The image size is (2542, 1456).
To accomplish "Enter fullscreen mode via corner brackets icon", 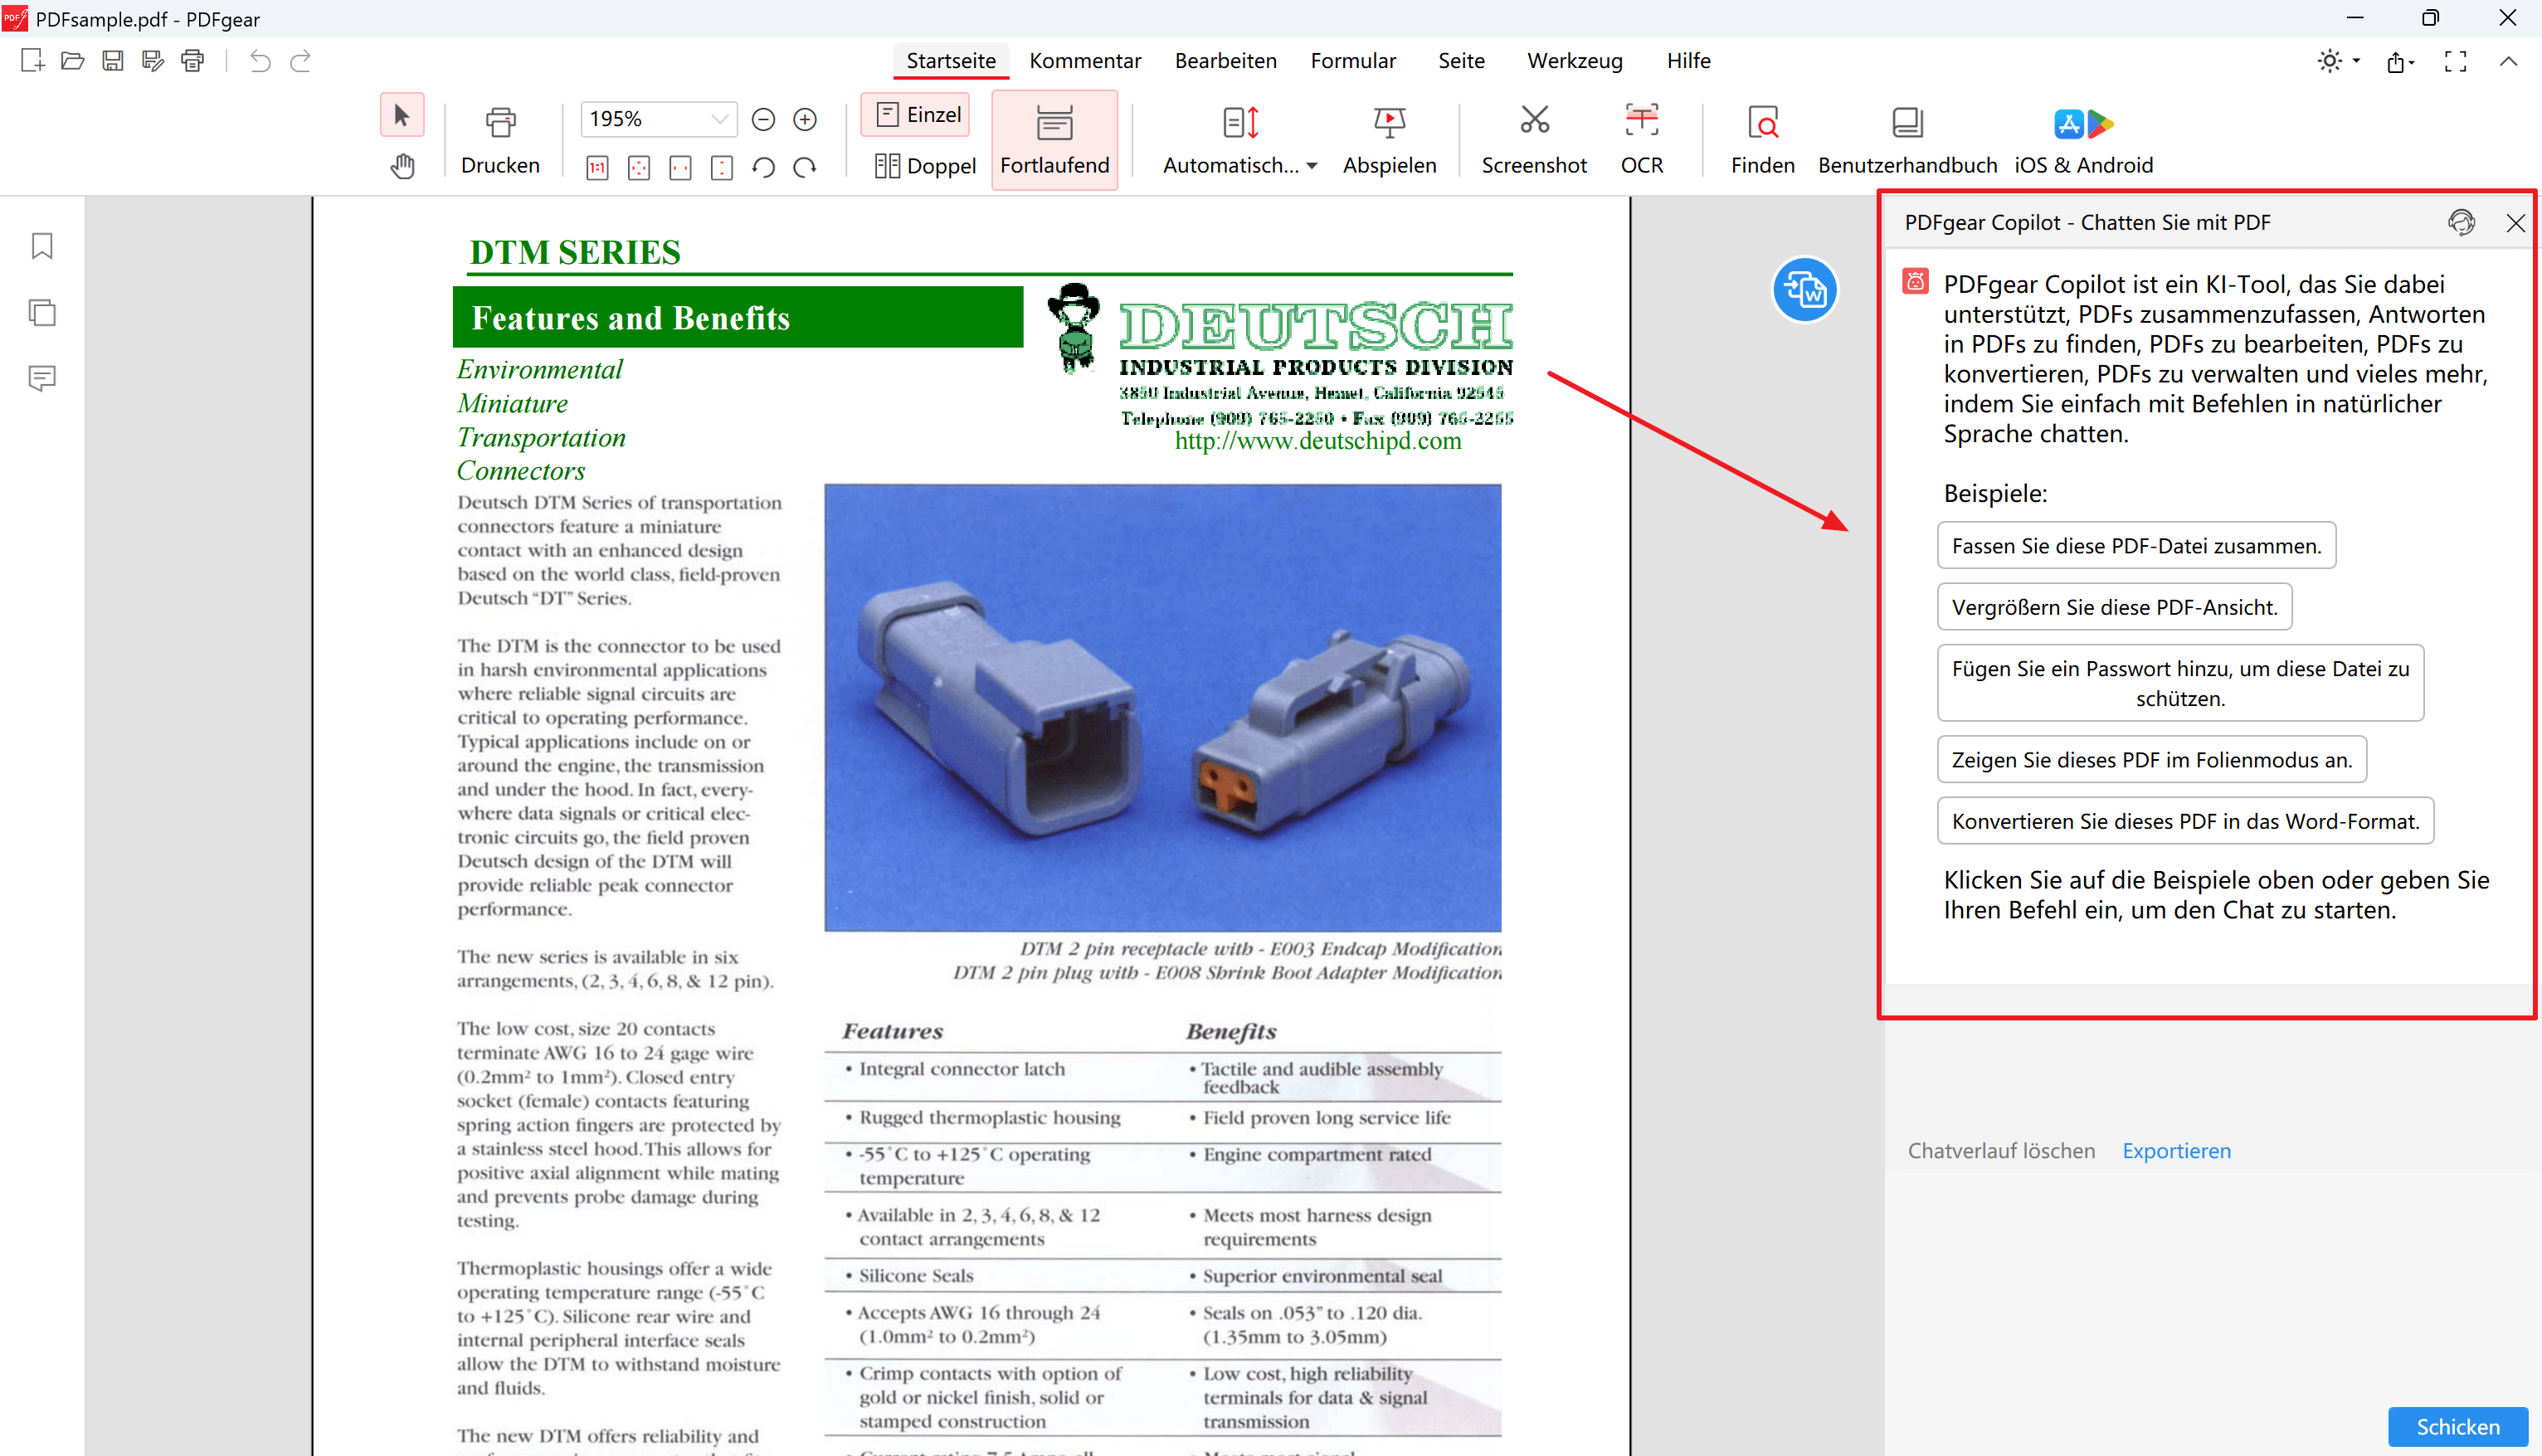I will (2455, 62).
